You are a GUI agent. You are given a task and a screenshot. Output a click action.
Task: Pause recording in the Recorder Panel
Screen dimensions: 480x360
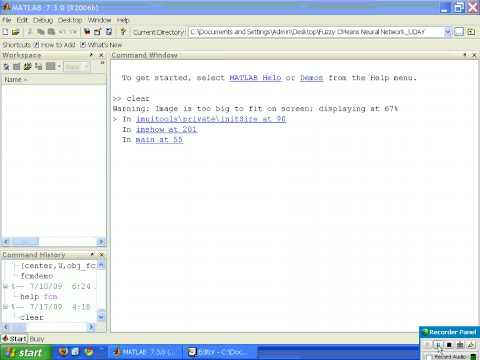(x=439, y=345)
